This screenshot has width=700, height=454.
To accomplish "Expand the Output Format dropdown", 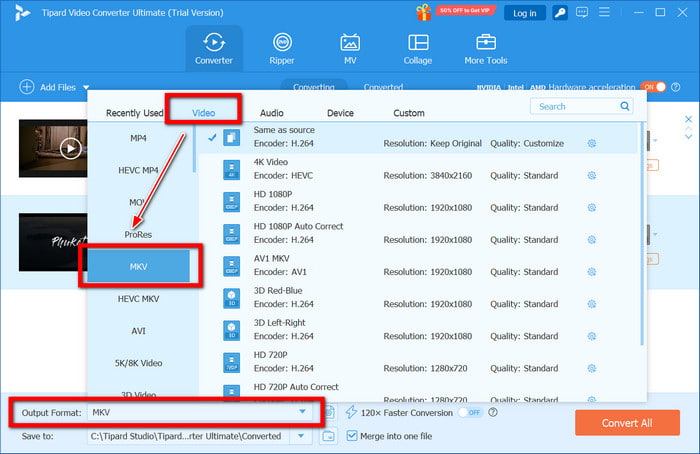I will coord(302,412).
